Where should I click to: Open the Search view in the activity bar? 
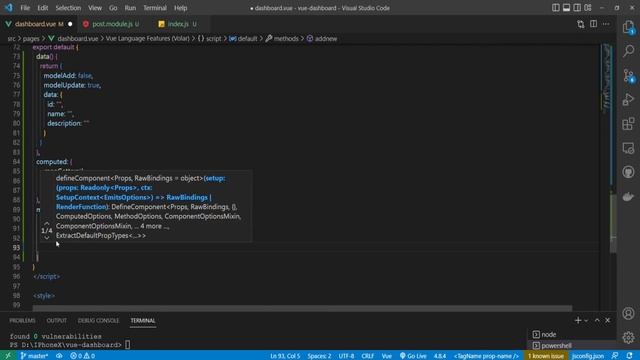pos(629,51)
